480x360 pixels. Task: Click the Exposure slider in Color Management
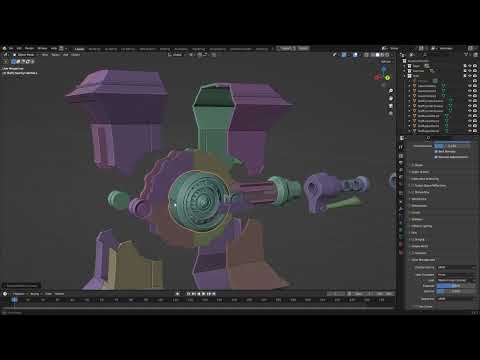coord(456,286)
